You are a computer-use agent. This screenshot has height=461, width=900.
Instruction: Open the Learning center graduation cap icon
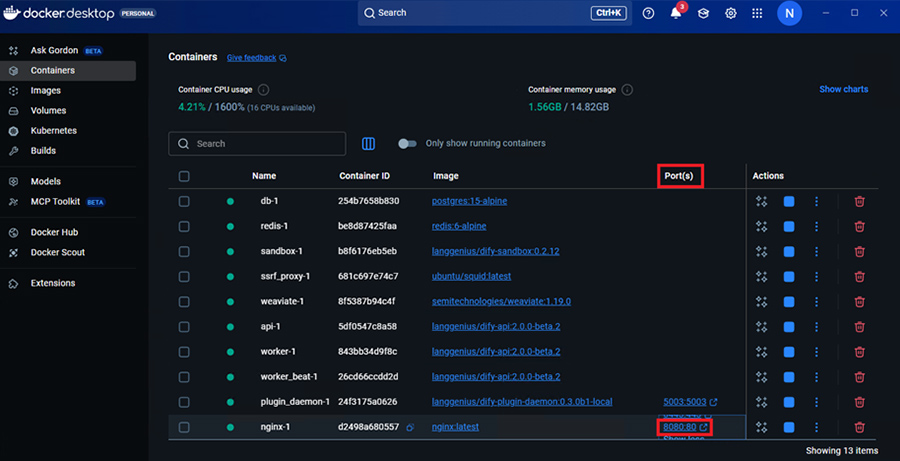[704, 14]
